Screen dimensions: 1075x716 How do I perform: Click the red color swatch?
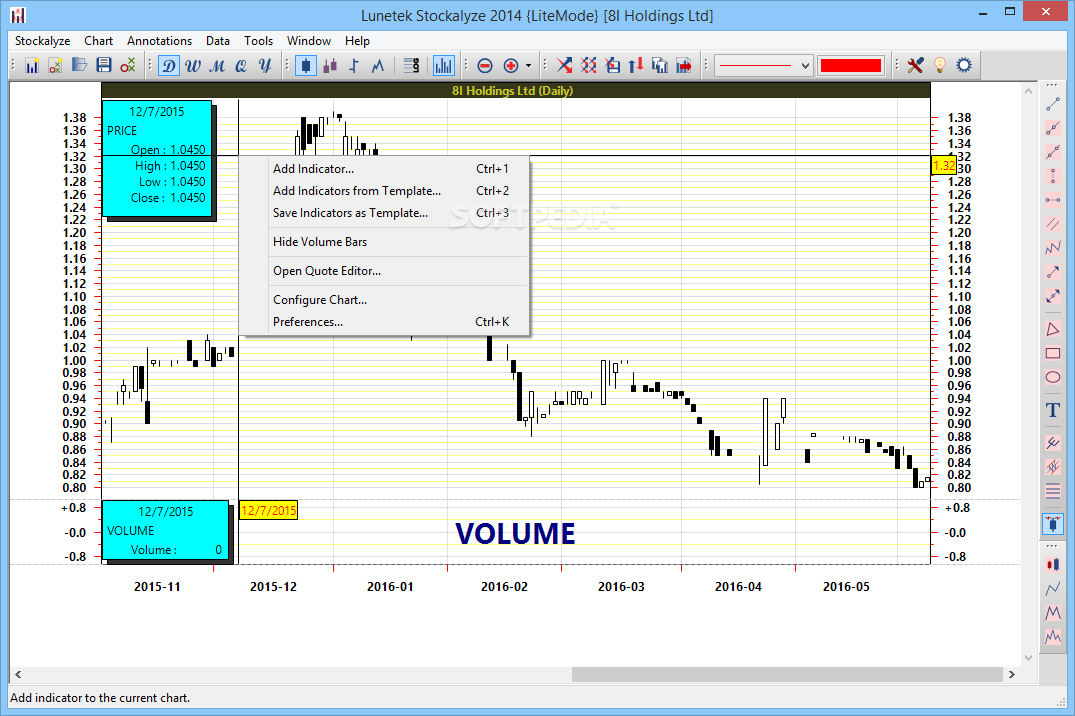click(851, 66)
